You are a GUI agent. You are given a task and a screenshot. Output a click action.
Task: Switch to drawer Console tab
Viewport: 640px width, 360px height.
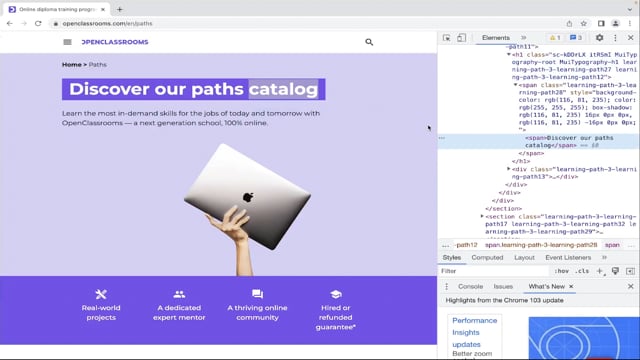(x=470, y=287)
